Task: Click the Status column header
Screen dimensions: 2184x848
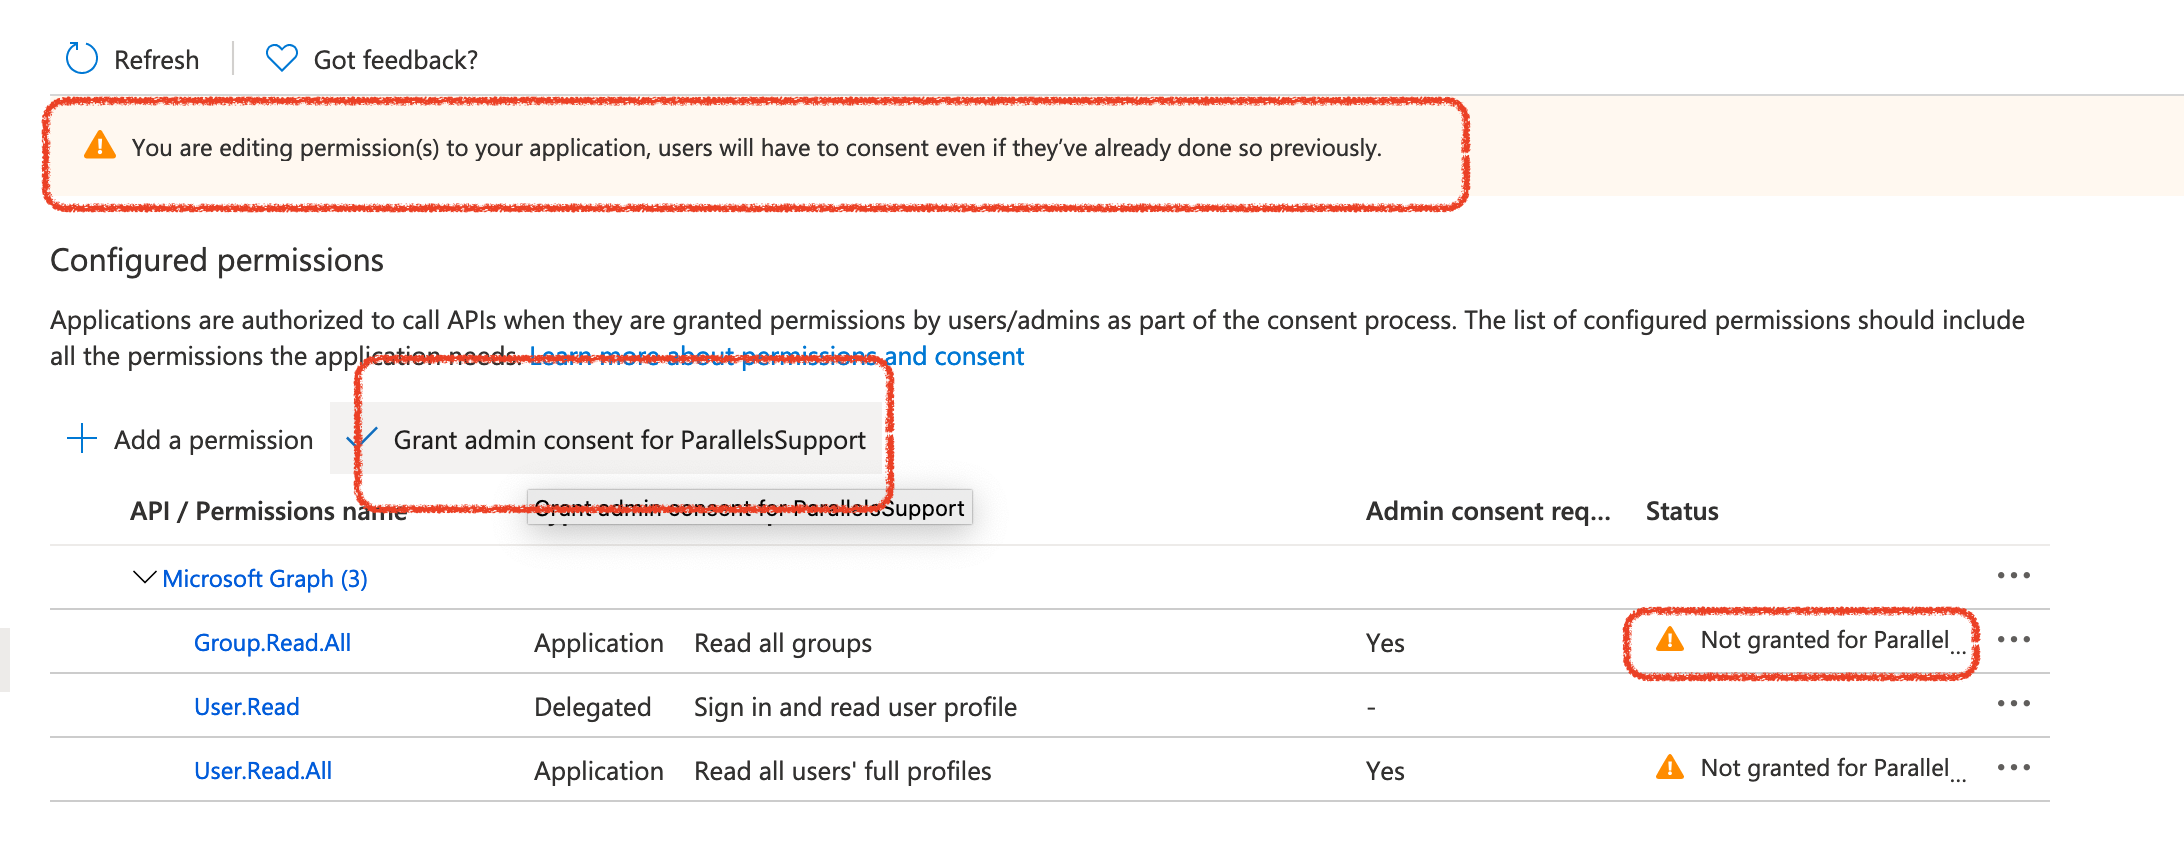Action: pyautogui.click(x=1682, y=511)
